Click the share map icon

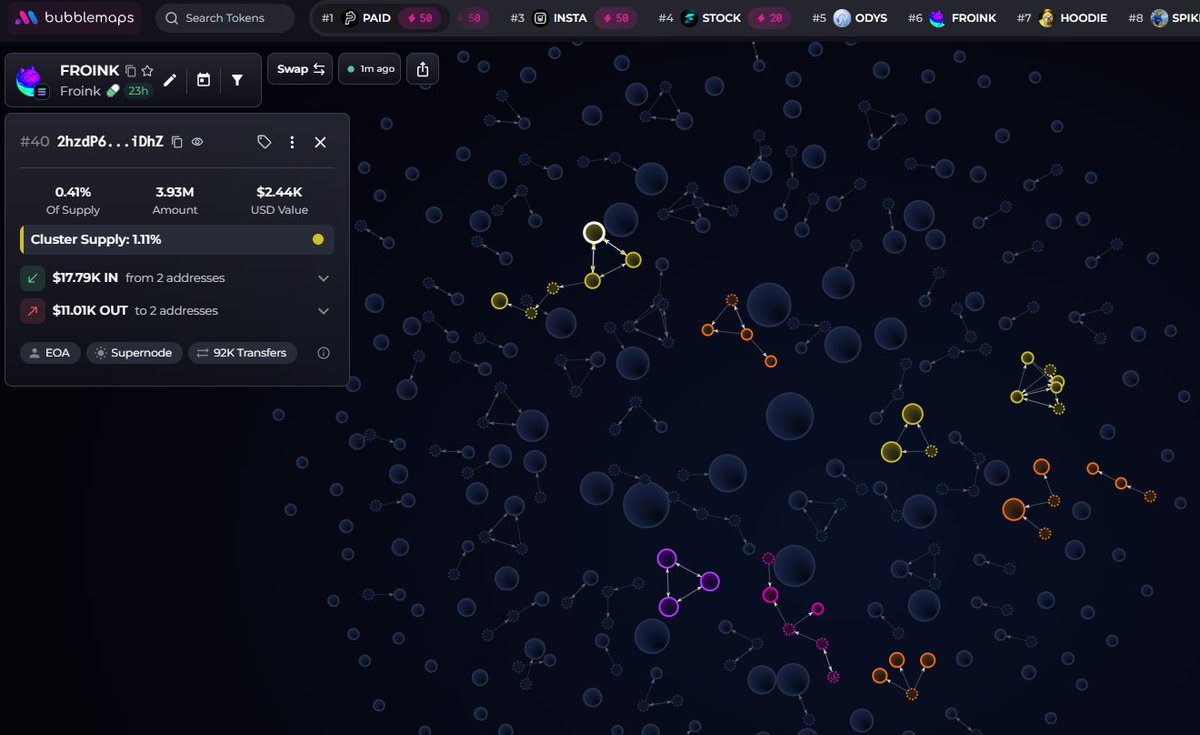click(422, 69)
